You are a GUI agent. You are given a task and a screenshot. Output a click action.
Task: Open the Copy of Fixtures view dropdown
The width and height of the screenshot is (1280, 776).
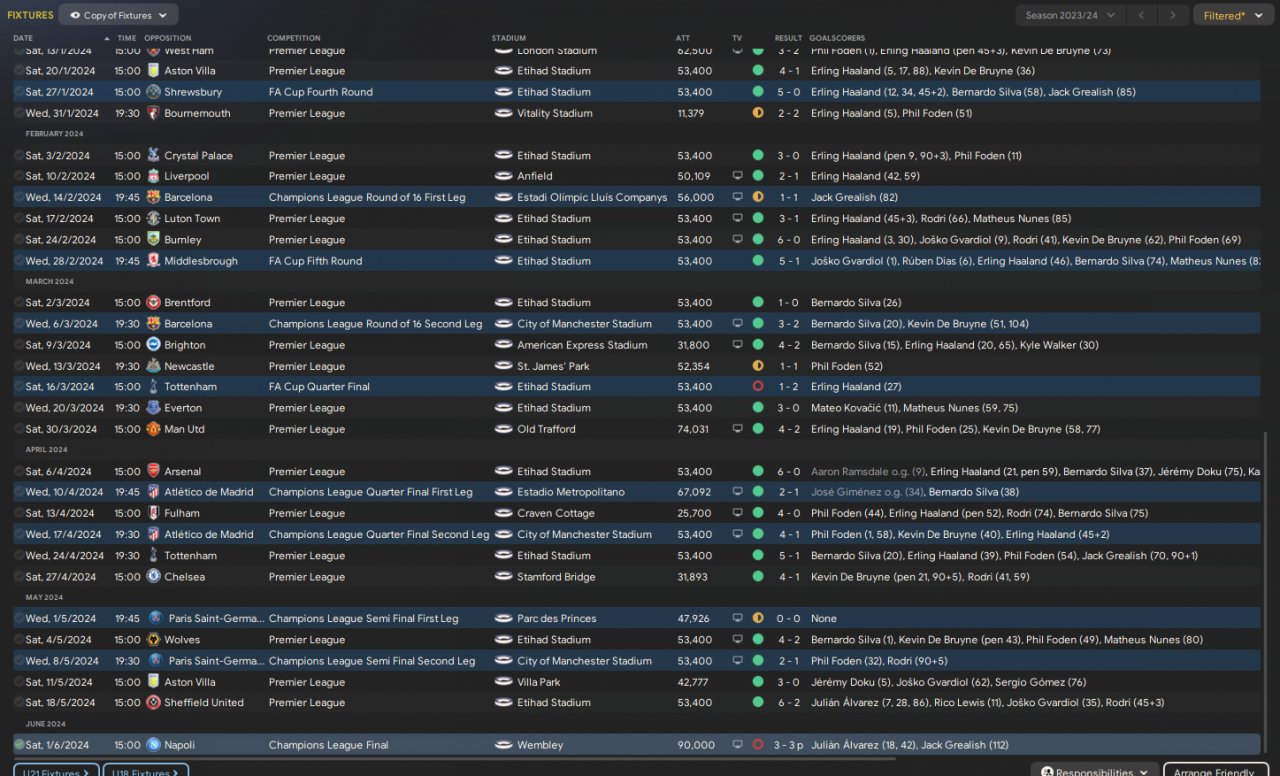coord(119,15)
